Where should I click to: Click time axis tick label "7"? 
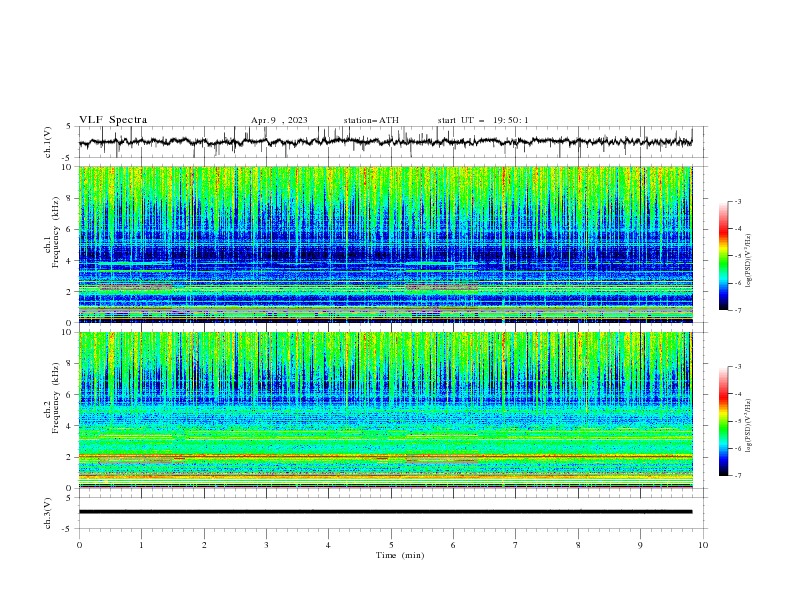pos(516,545)
